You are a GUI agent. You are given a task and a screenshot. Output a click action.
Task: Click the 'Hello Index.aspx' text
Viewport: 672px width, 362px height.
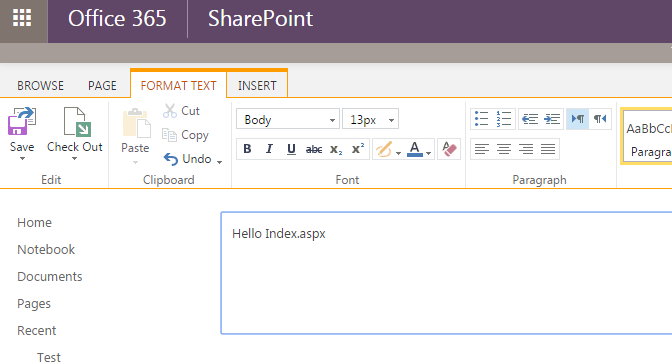[x=279, y=234]
